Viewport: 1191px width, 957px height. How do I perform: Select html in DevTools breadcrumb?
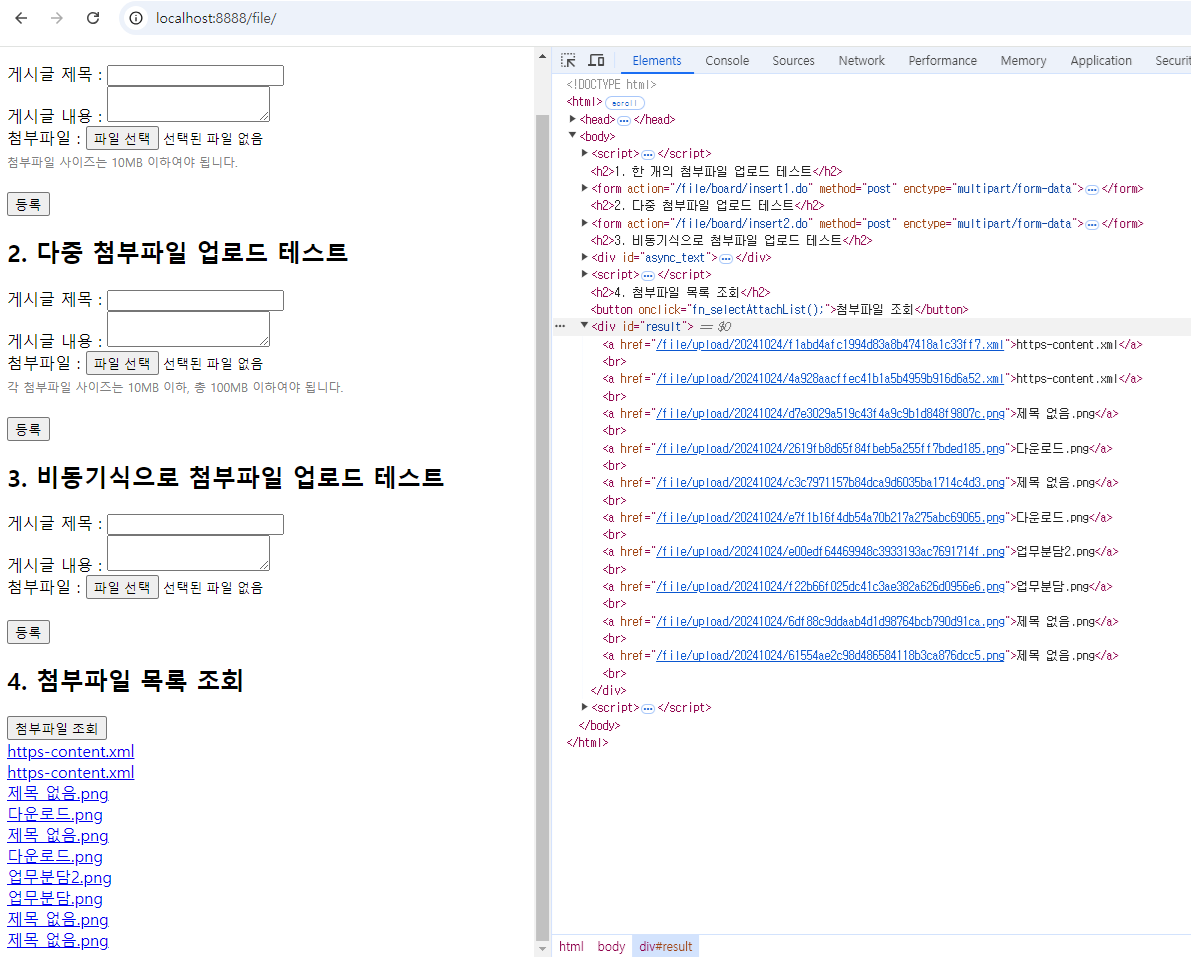pyautogui.click(x=571, y=946)
